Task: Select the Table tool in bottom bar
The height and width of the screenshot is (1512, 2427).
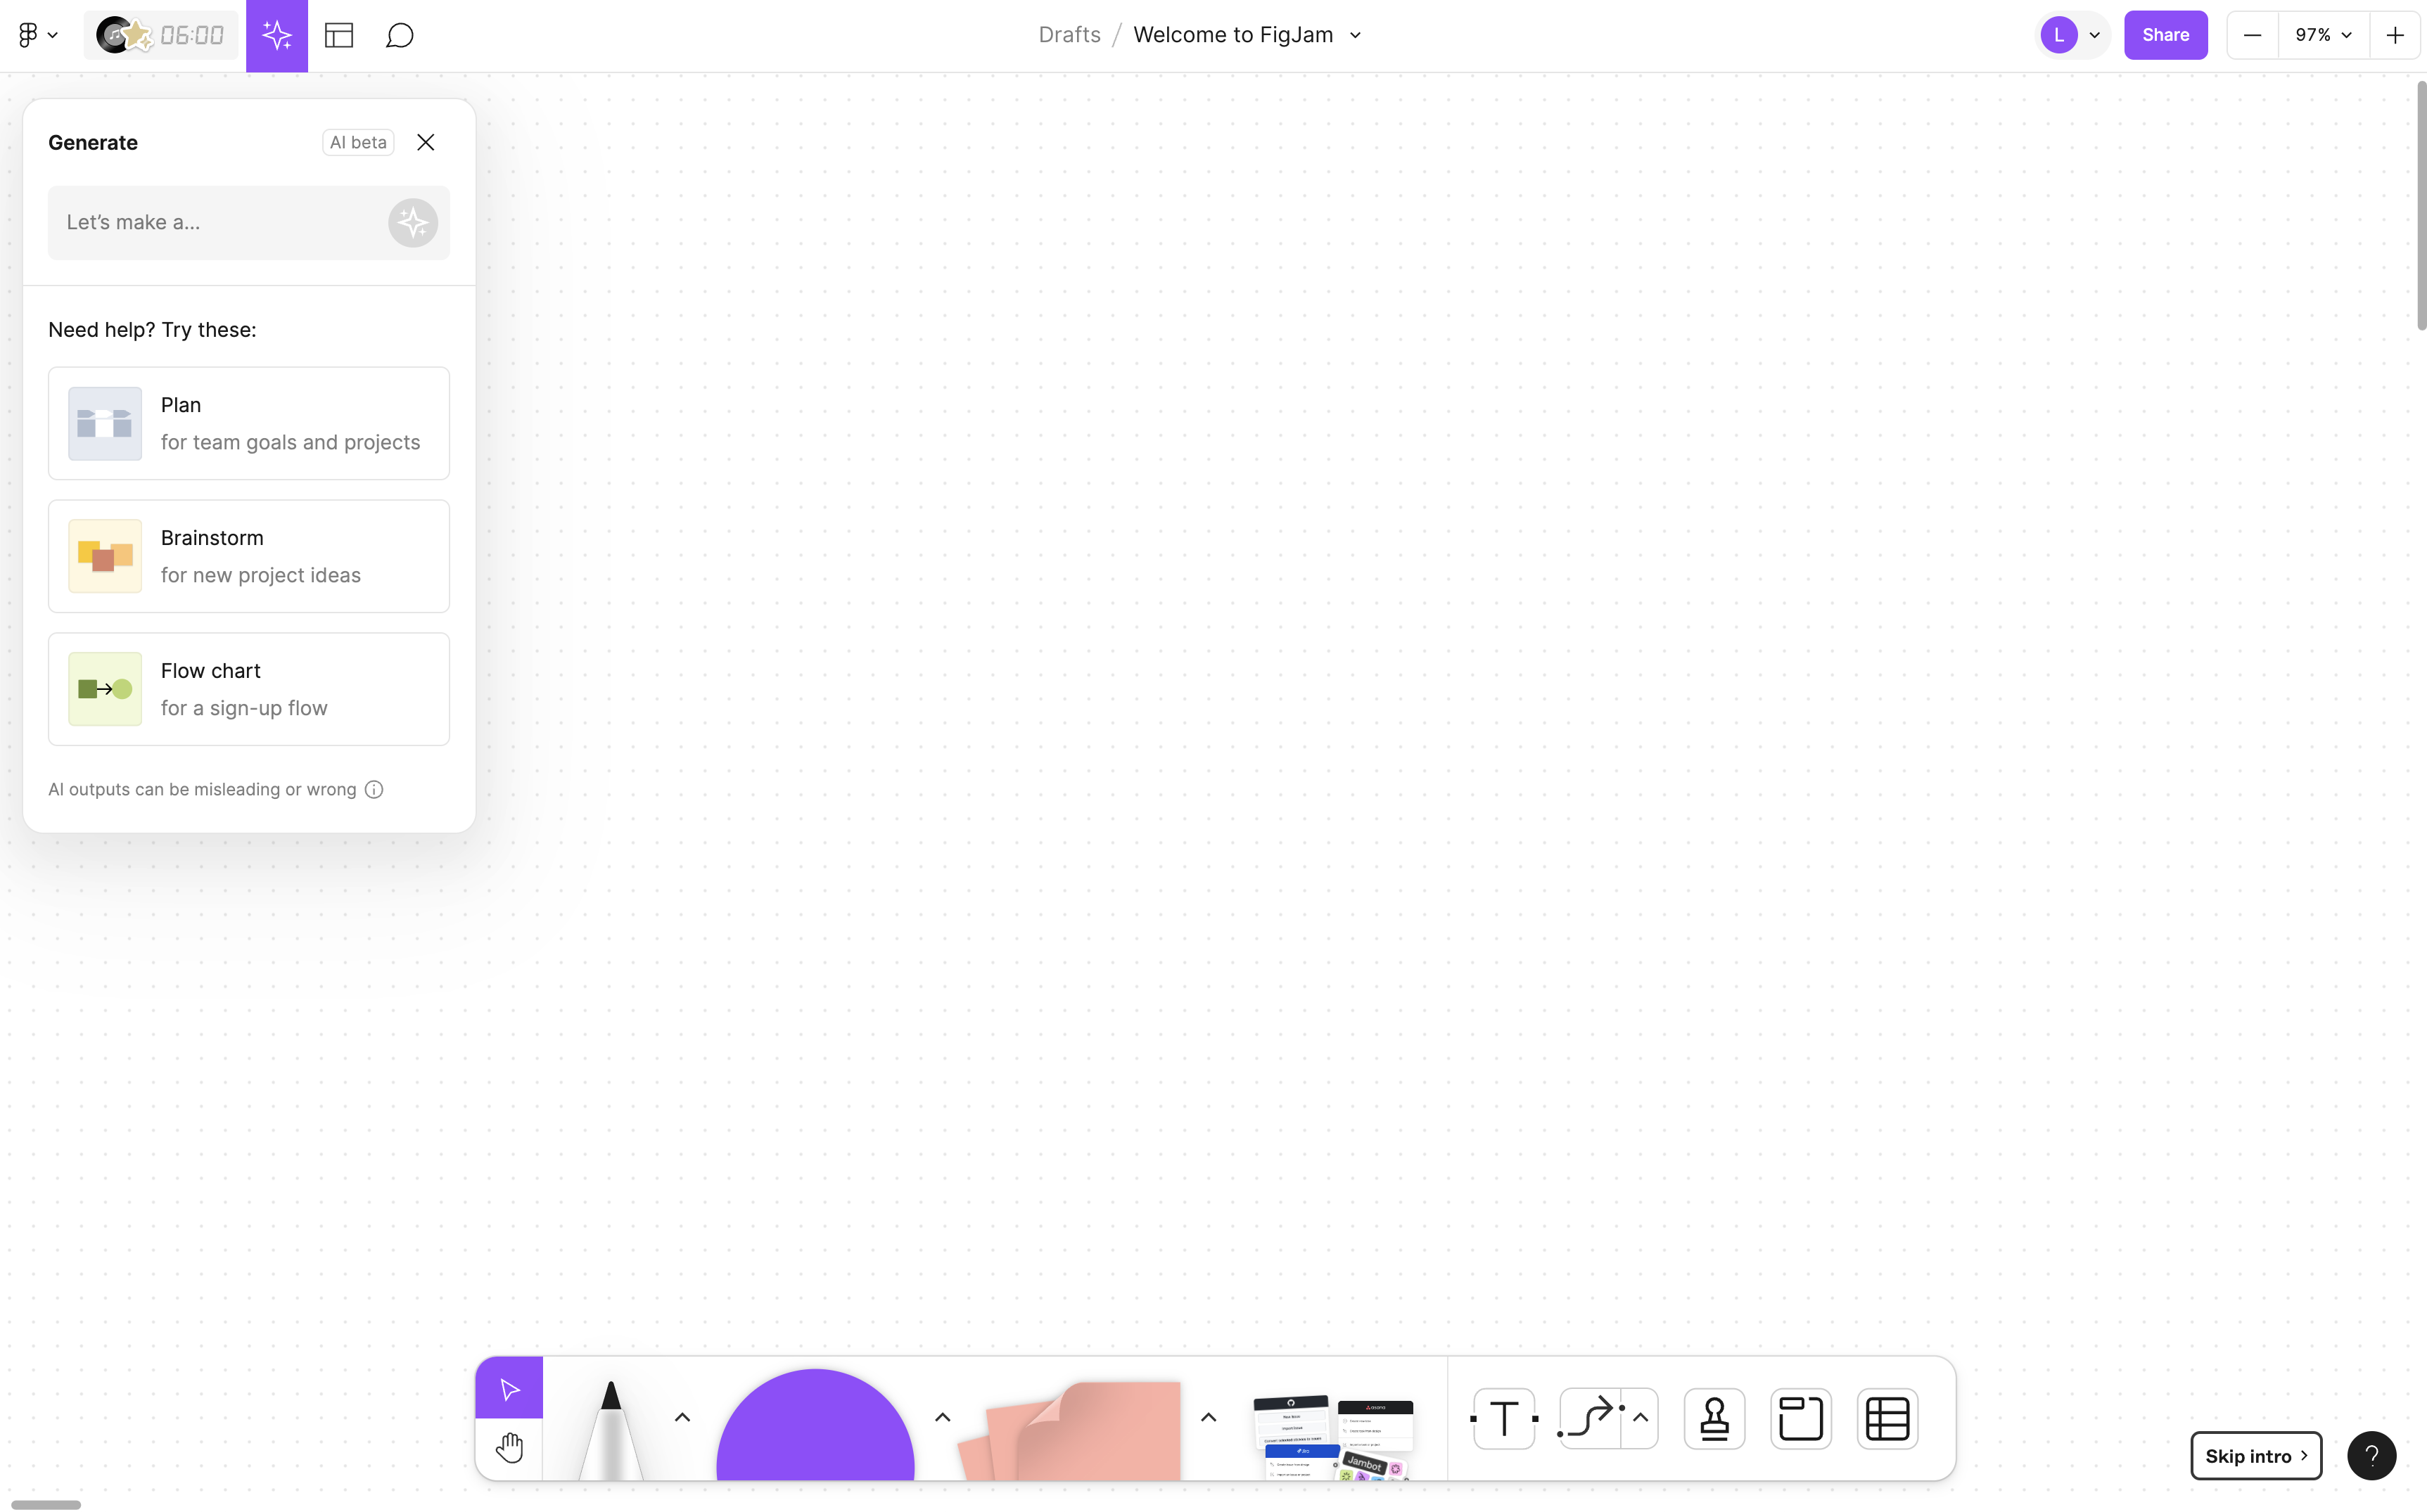Action: (x=1885, y=1418)
